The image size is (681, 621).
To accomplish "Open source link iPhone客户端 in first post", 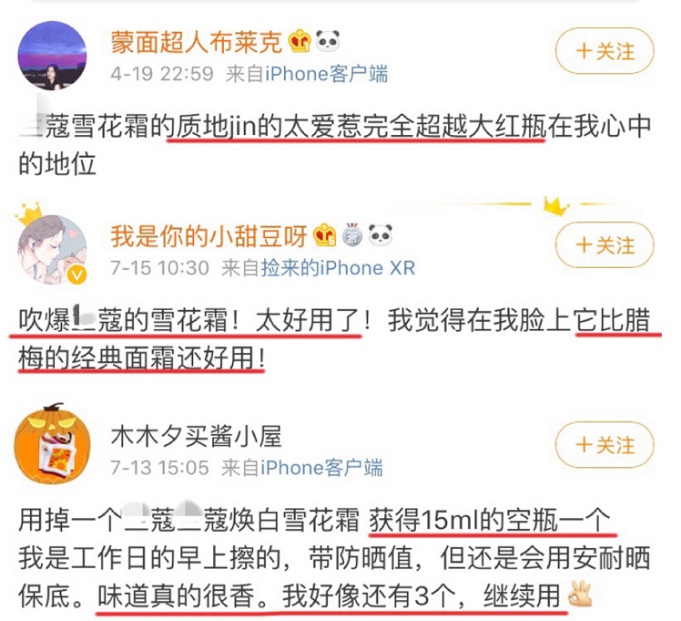I will click(x=326, y=74).
